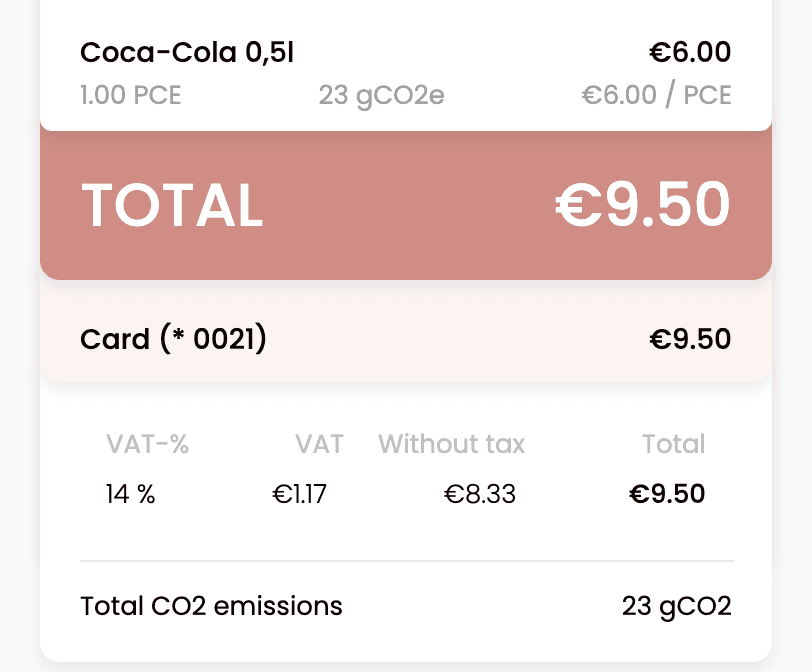Select the 23 gCO2e item emissions
Viewport: 812px width, 672px height.
point(381,96)
